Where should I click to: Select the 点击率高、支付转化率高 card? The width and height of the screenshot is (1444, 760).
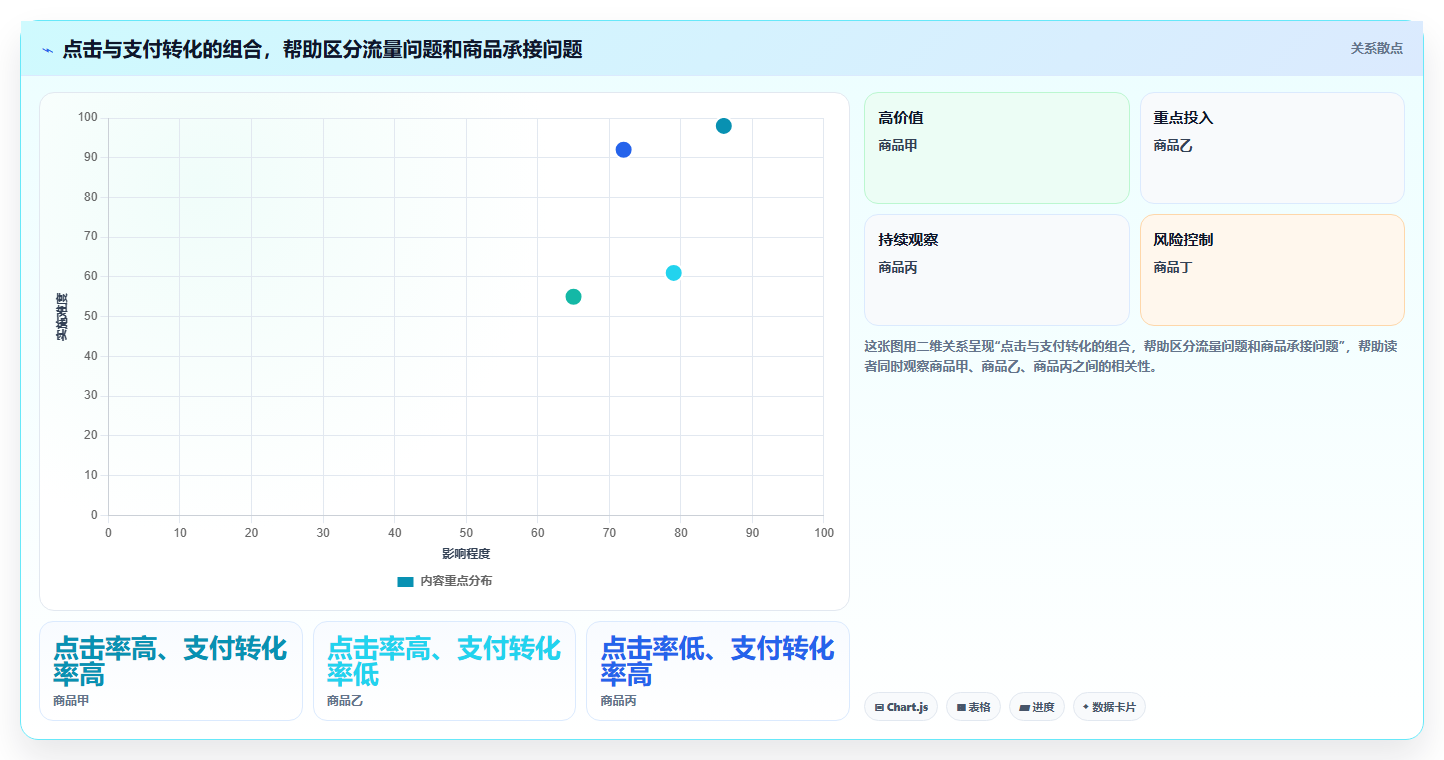(171, 671)
